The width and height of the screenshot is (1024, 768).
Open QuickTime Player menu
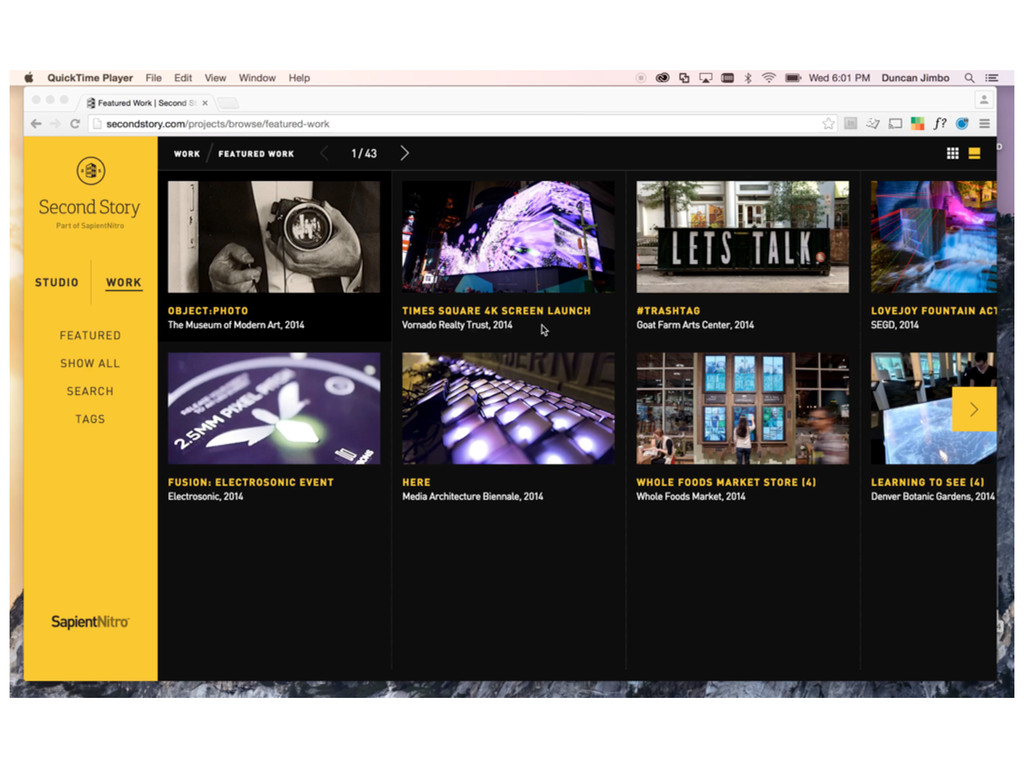coord(90,78)
